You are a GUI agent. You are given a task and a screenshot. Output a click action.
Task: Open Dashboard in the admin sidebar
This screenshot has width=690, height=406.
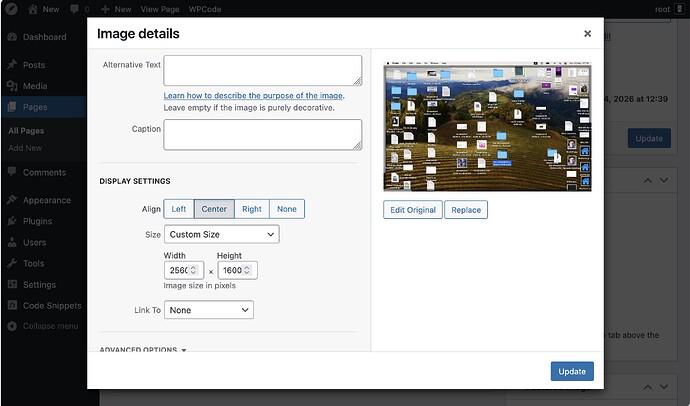point(44,37)
